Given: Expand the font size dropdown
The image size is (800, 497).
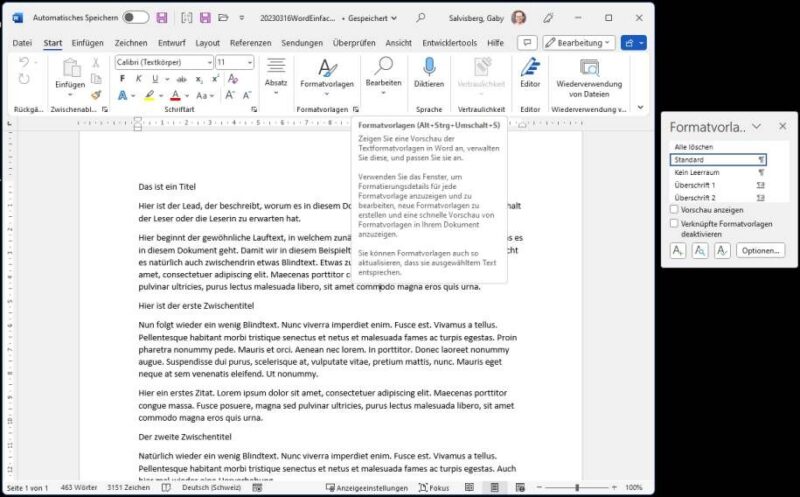Looking at the screenshot, I should [249, 62].
